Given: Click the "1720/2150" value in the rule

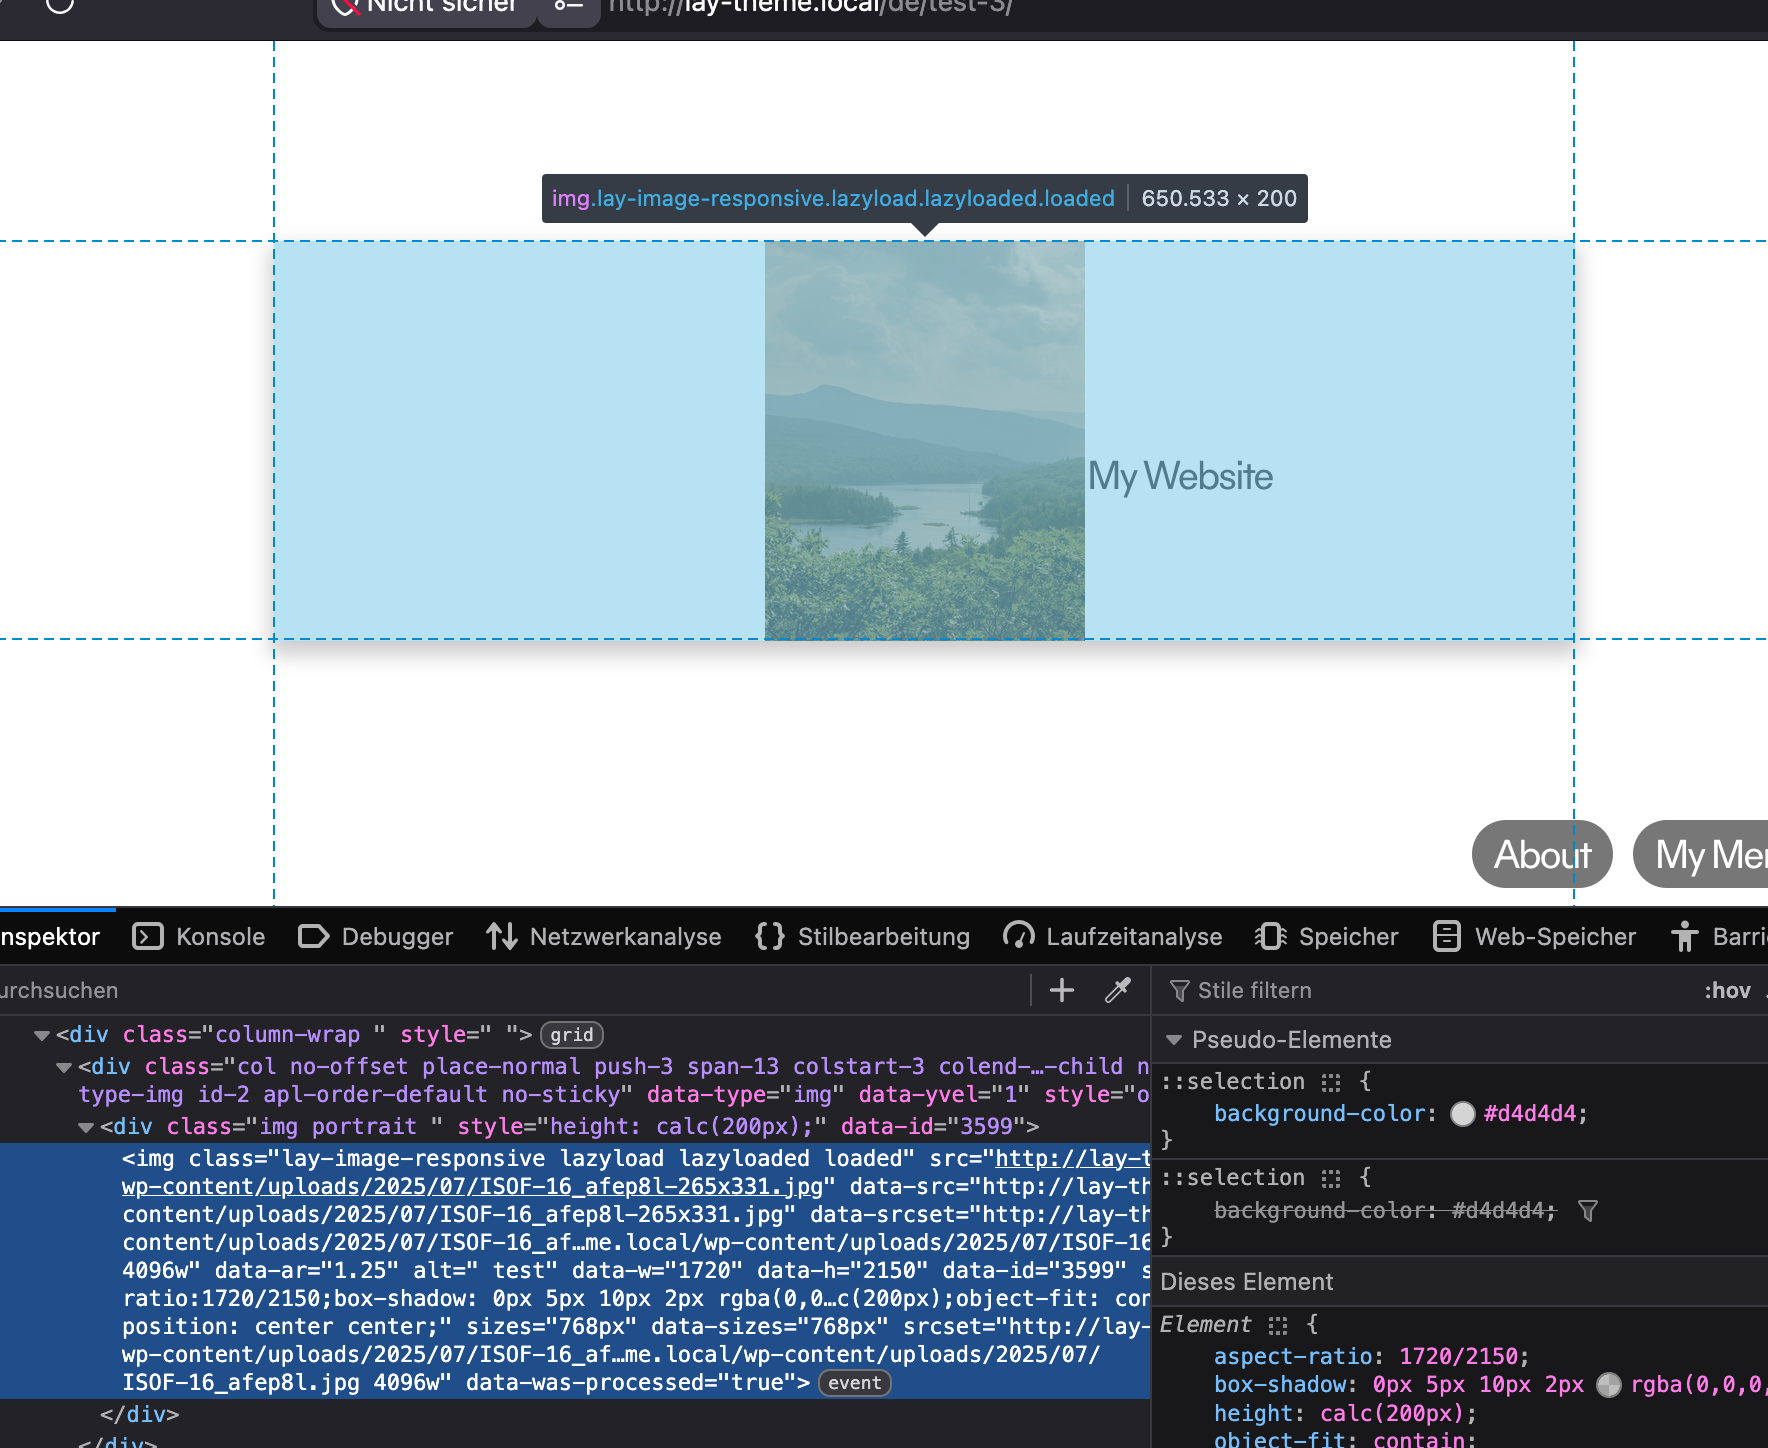Looking at the screenshot, I should click(x=1459, y=1357).
